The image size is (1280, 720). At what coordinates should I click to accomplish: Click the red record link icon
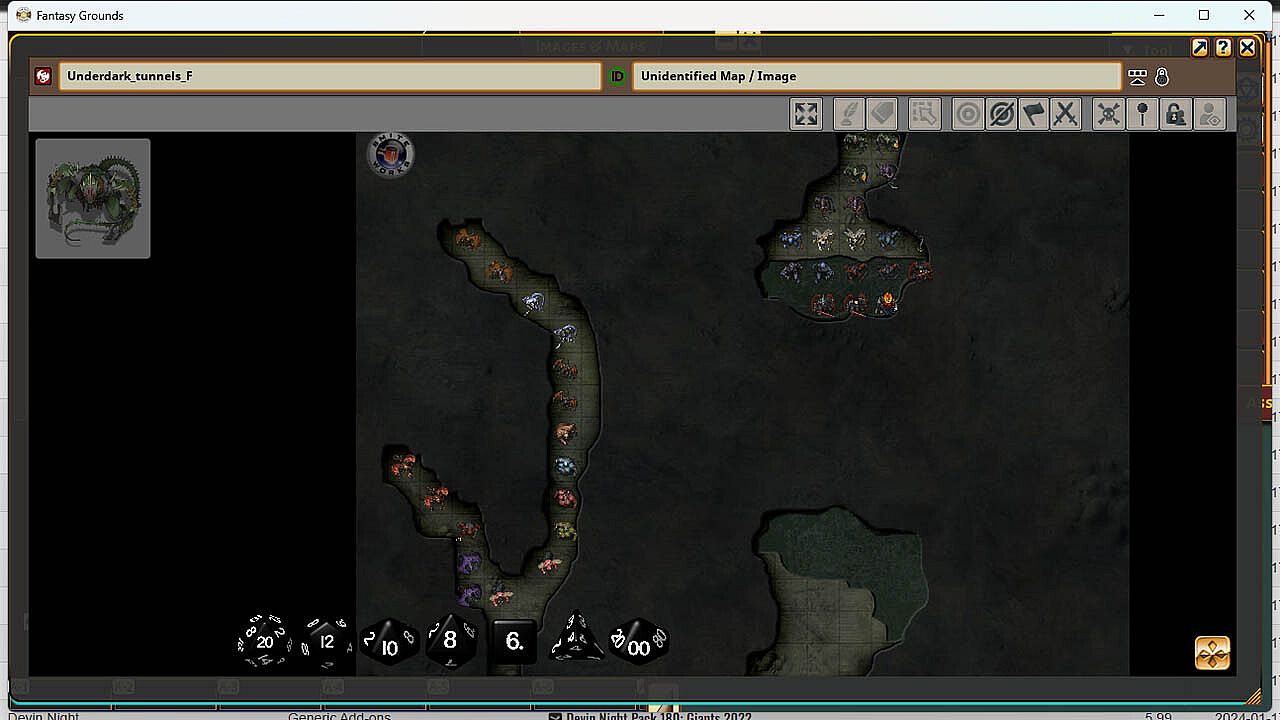click(x=43, y=76)
